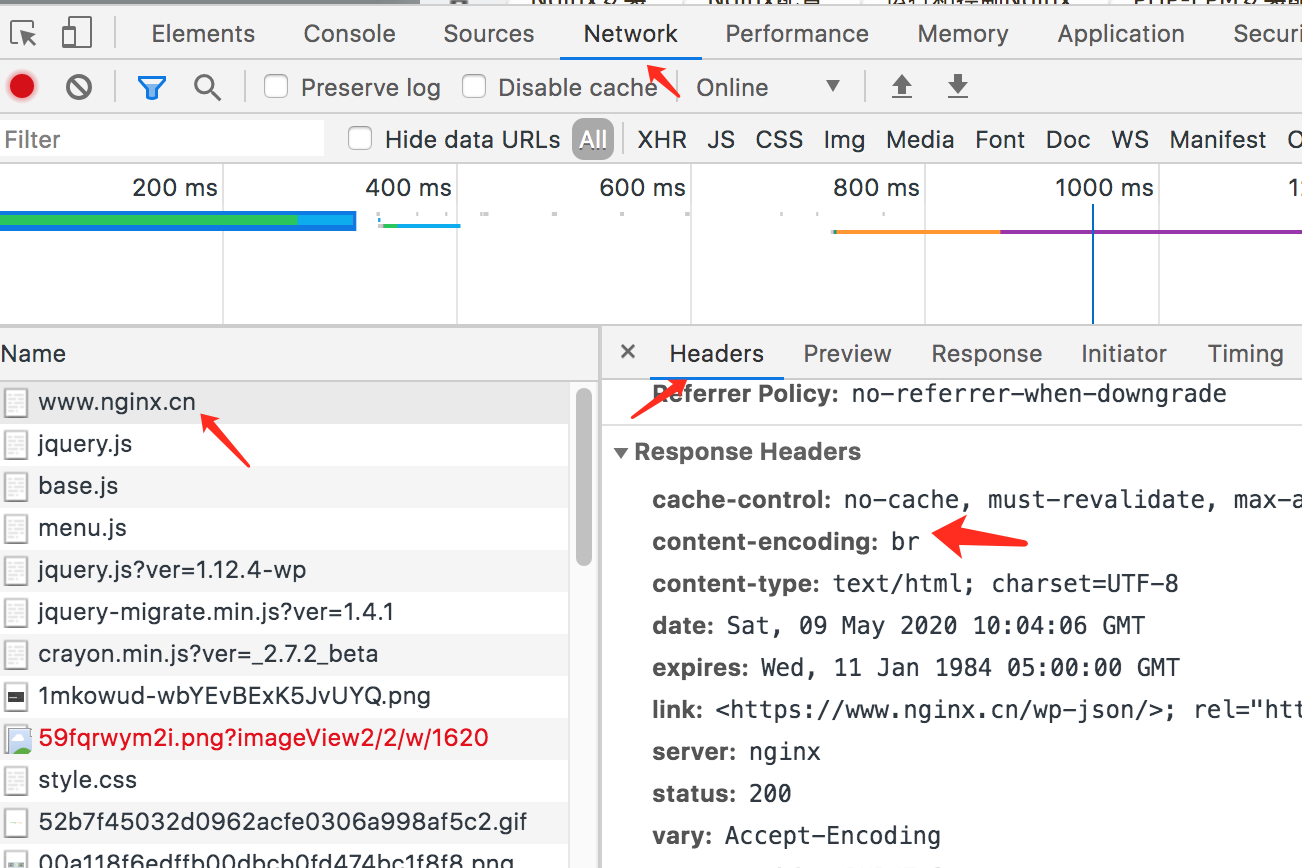
Task: Enable Preserve log
Action: point(275,86)
